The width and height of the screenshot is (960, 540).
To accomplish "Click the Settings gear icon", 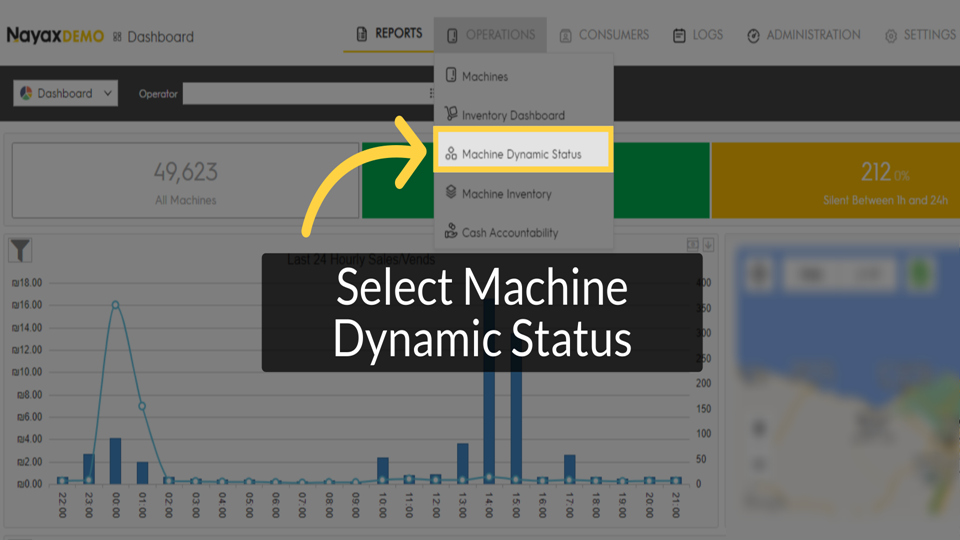I will (x=891, y=36).
